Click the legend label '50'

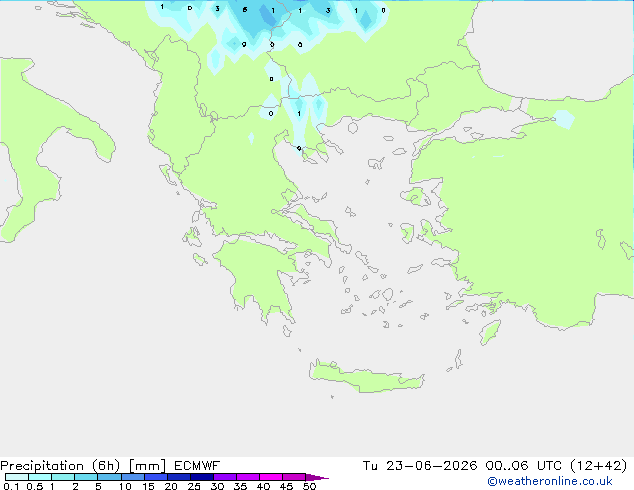[309, 486]
